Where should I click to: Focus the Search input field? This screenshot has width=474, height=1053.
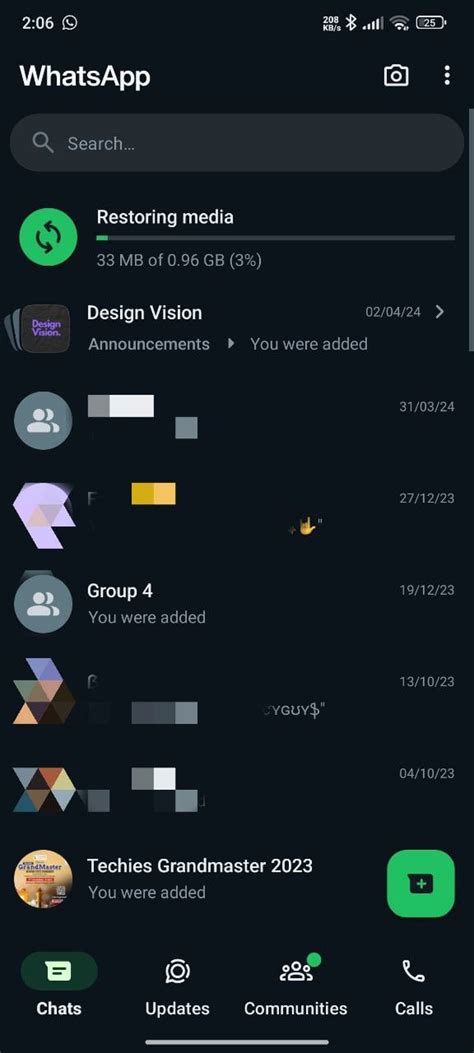(237, 143)
